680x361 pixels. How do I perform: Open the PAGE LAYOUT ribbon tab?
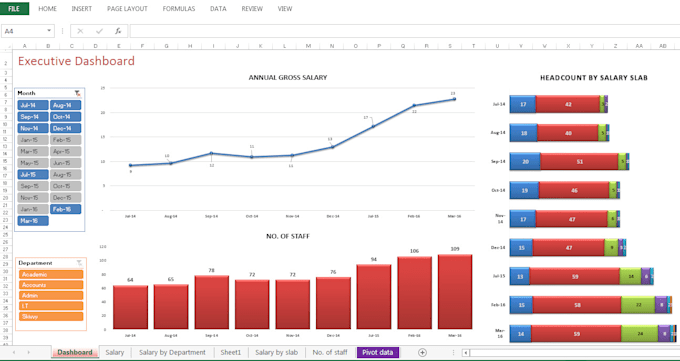click(127, 9)
